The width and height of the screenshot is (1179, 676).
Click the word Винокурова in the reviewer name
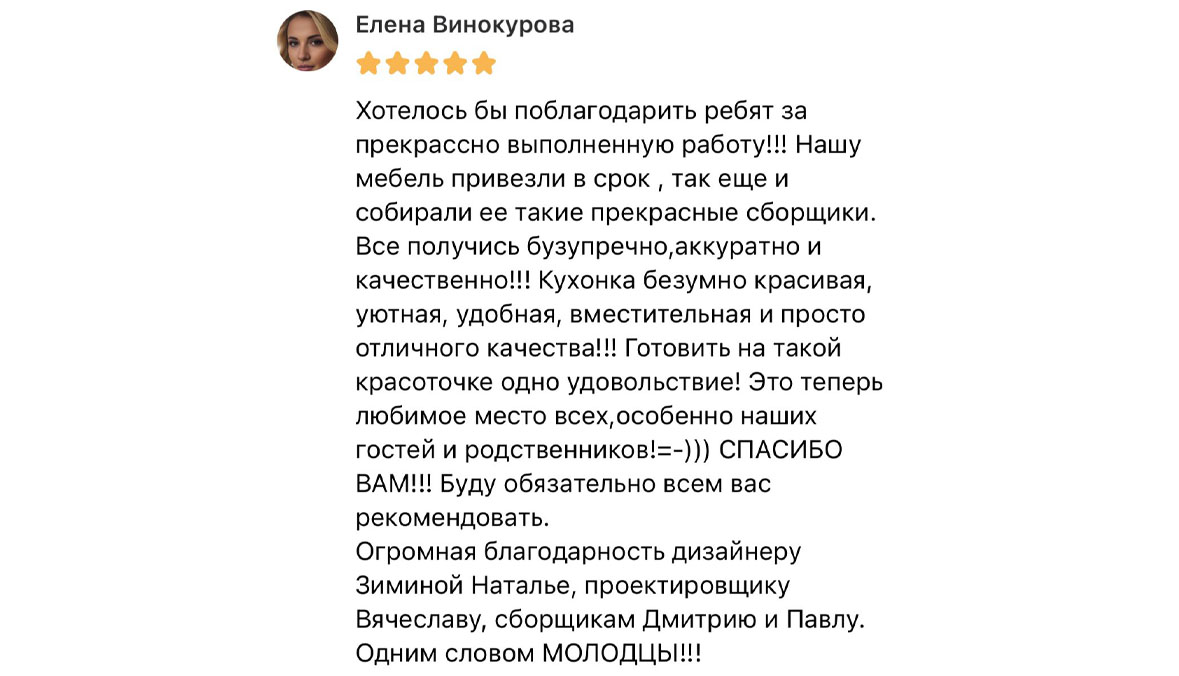504,25
